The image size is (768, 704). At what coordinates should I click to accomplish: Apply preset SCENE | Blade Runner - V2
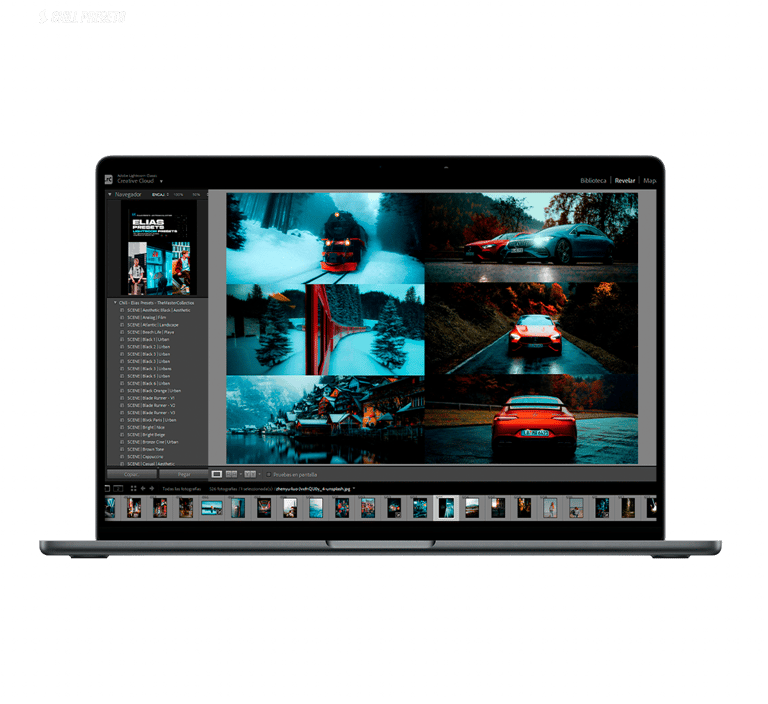151,406
